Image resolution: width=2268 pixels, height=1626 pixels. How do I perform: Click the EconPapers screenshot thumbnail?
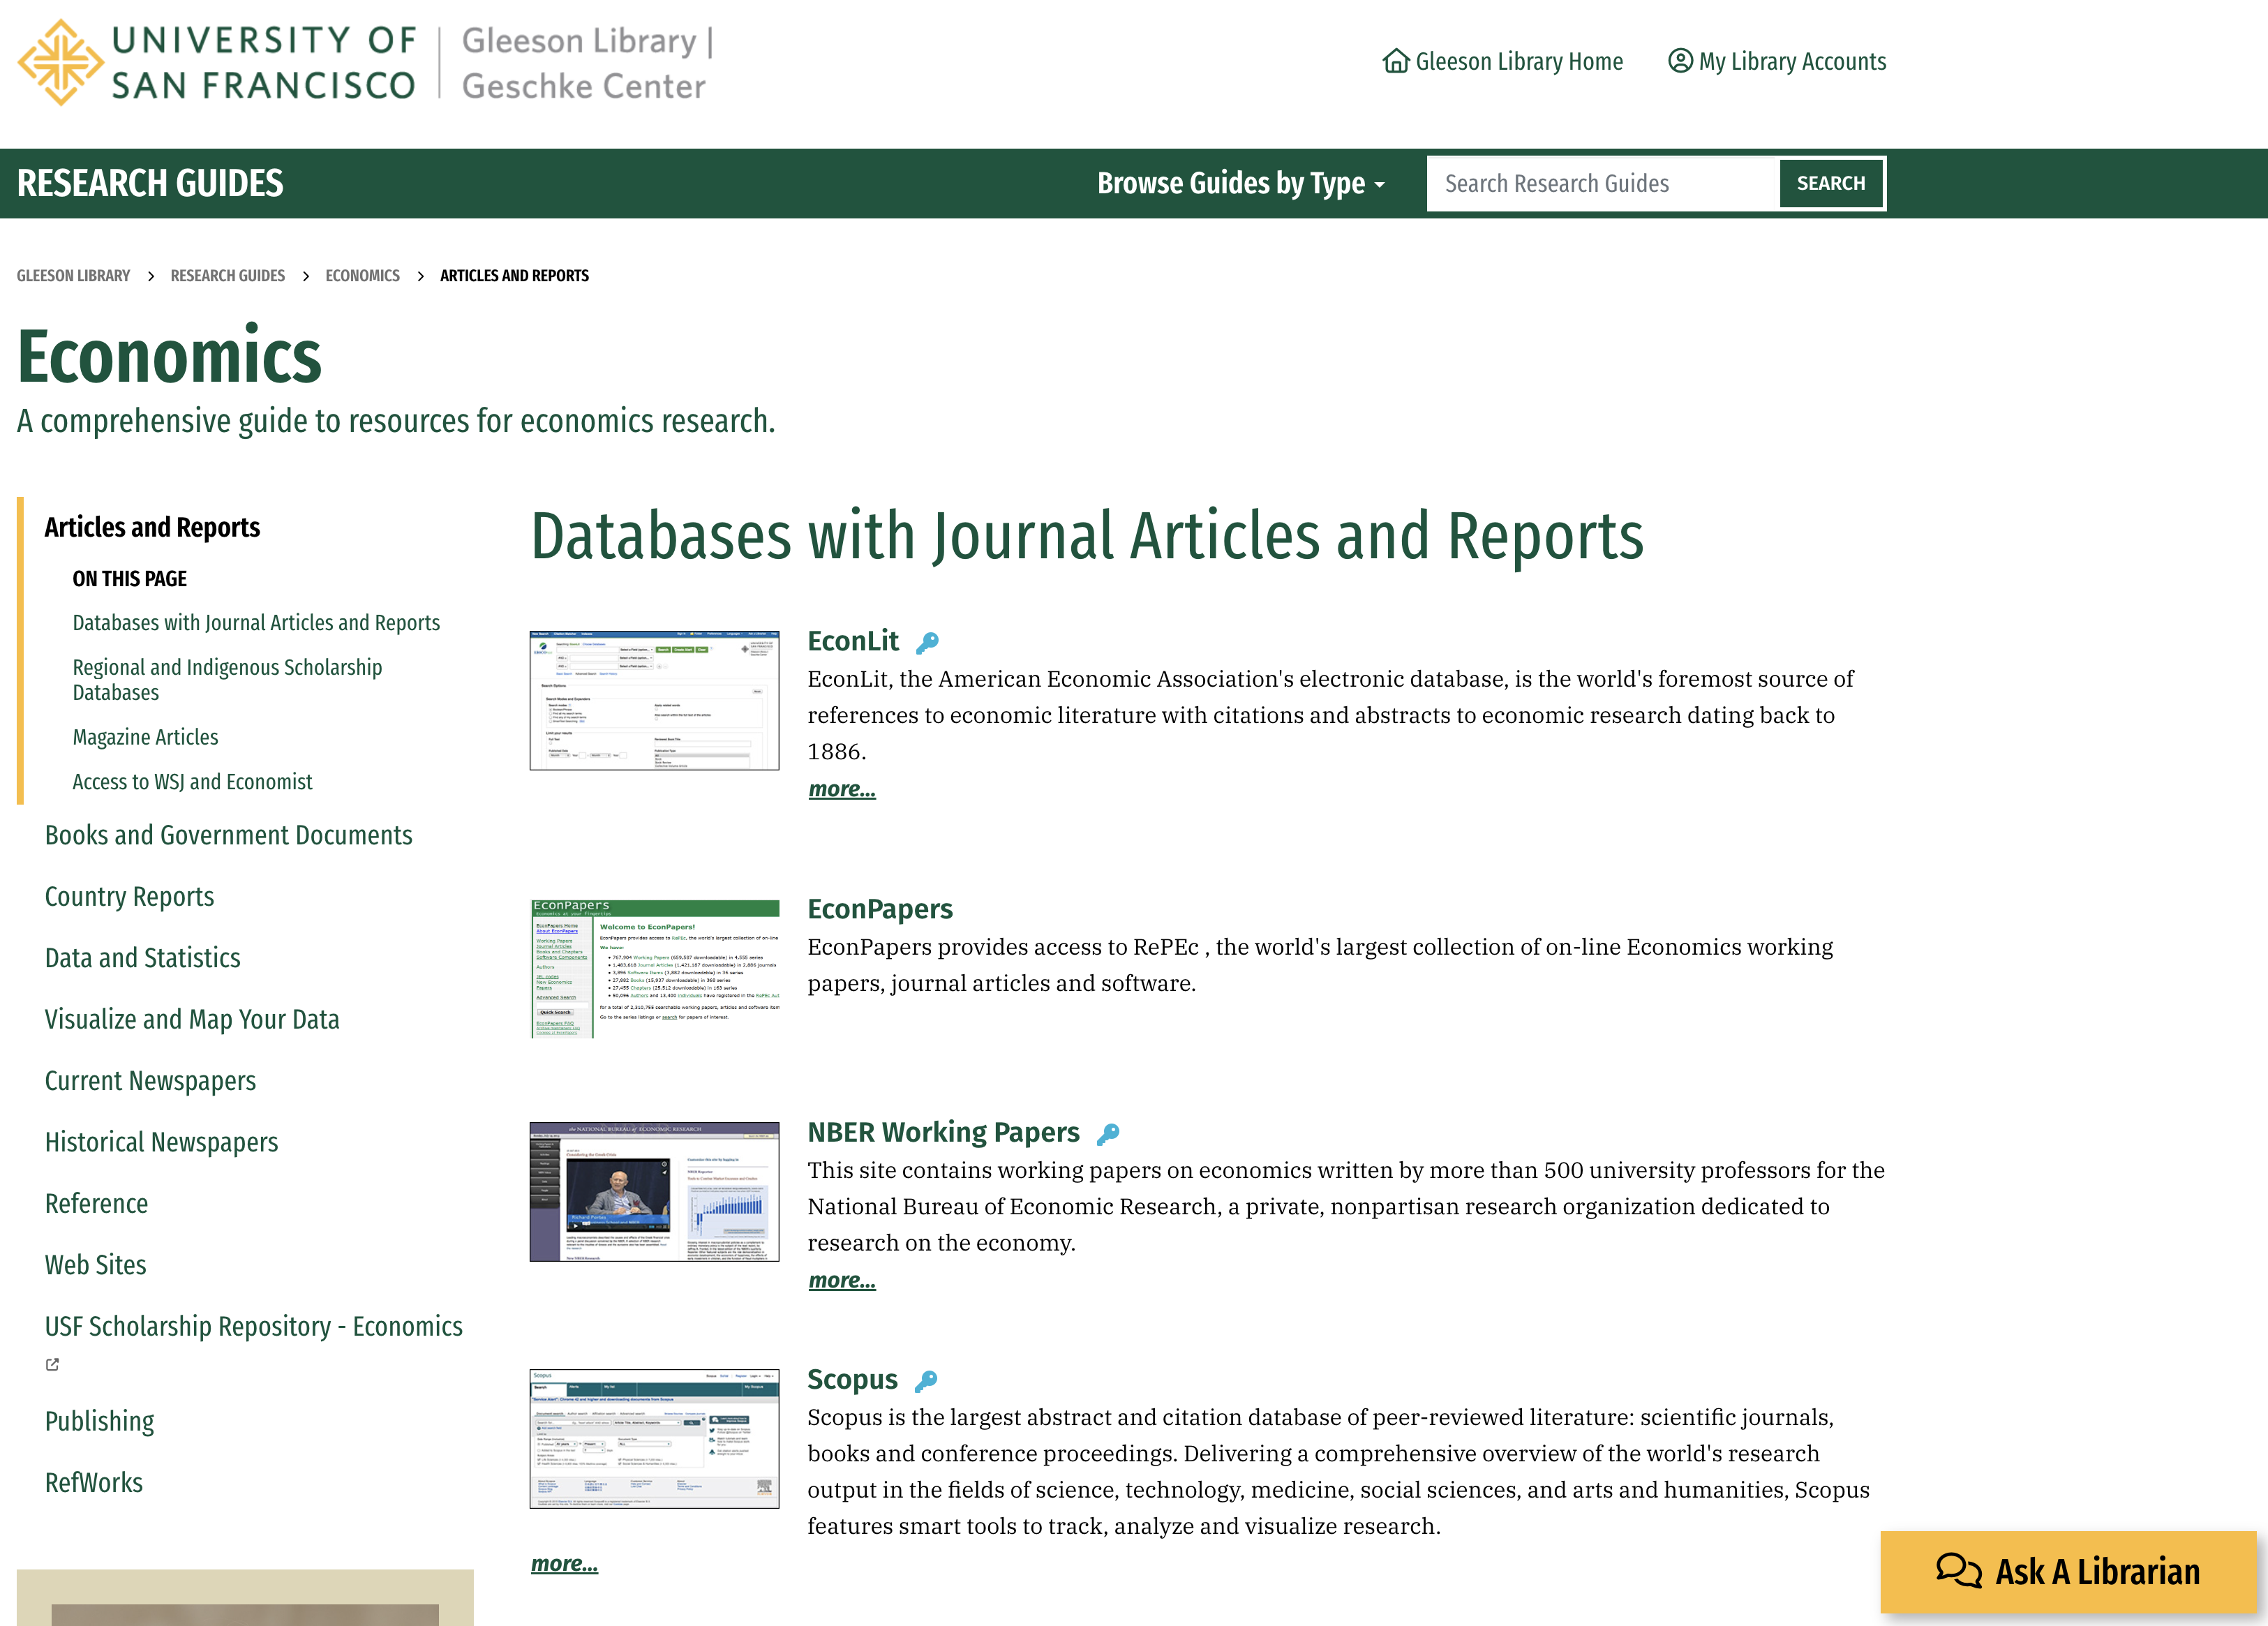[654, 968]
